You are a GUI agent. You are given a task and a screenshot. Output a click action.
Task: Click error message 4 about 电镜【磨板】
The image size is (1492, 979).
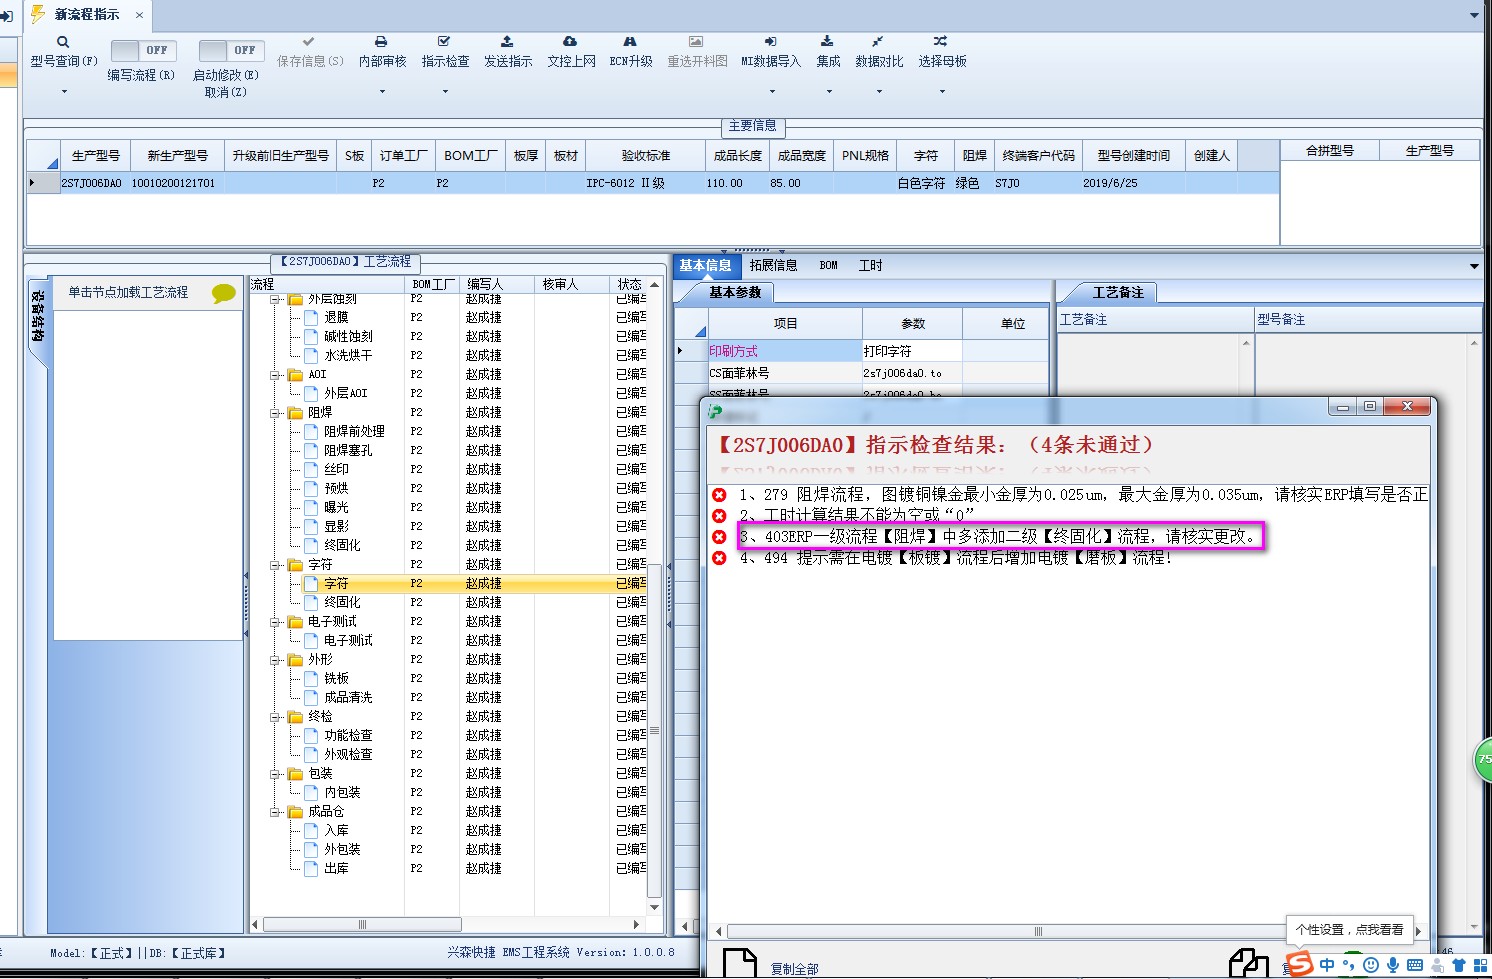[954, 558]
